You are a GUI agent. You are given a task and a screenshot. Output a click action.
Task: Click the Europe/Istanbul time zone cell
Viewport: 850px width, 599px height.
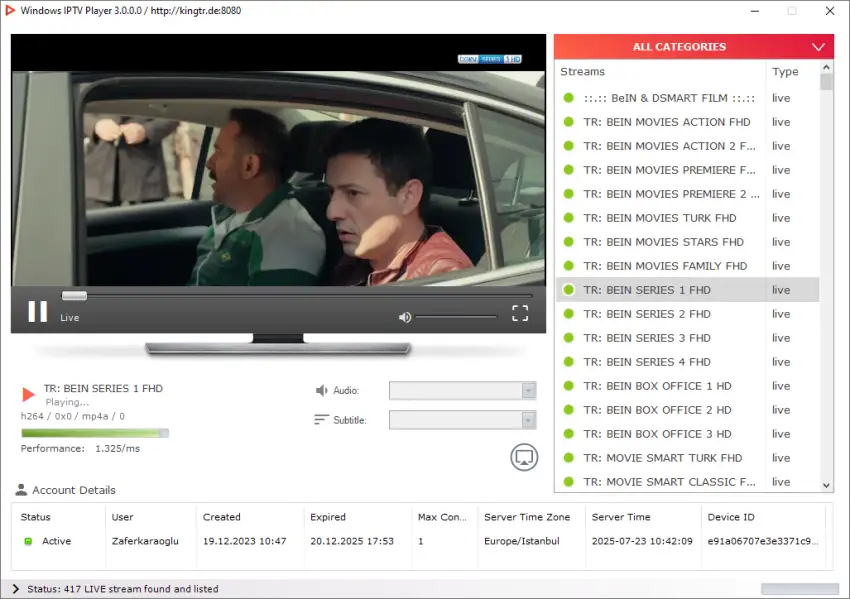[521, 541]
